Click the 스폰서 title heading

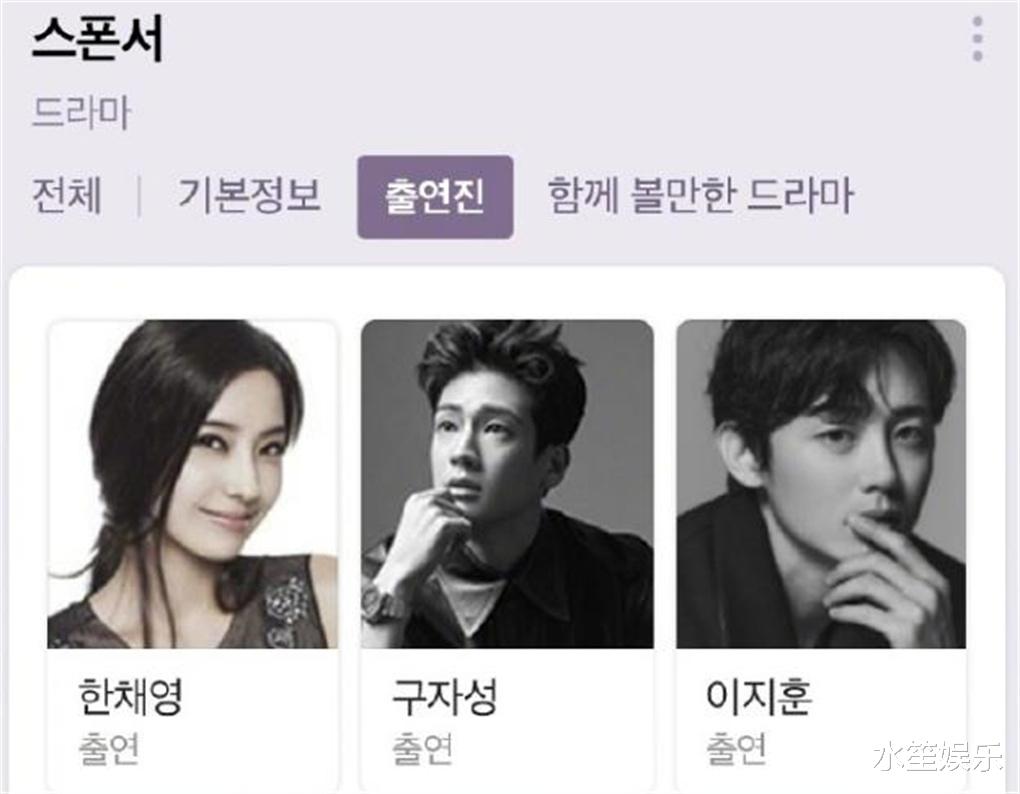[x=98, y=39]
